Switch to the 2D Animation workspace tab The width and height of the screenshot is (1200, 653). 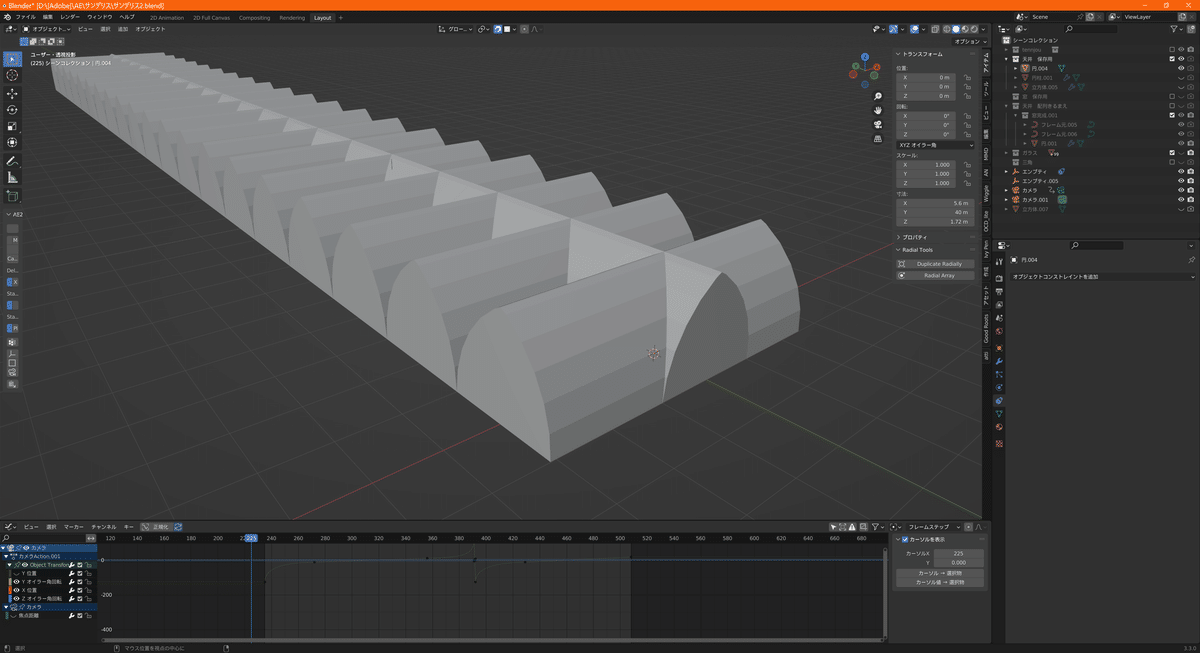(167, 17)
